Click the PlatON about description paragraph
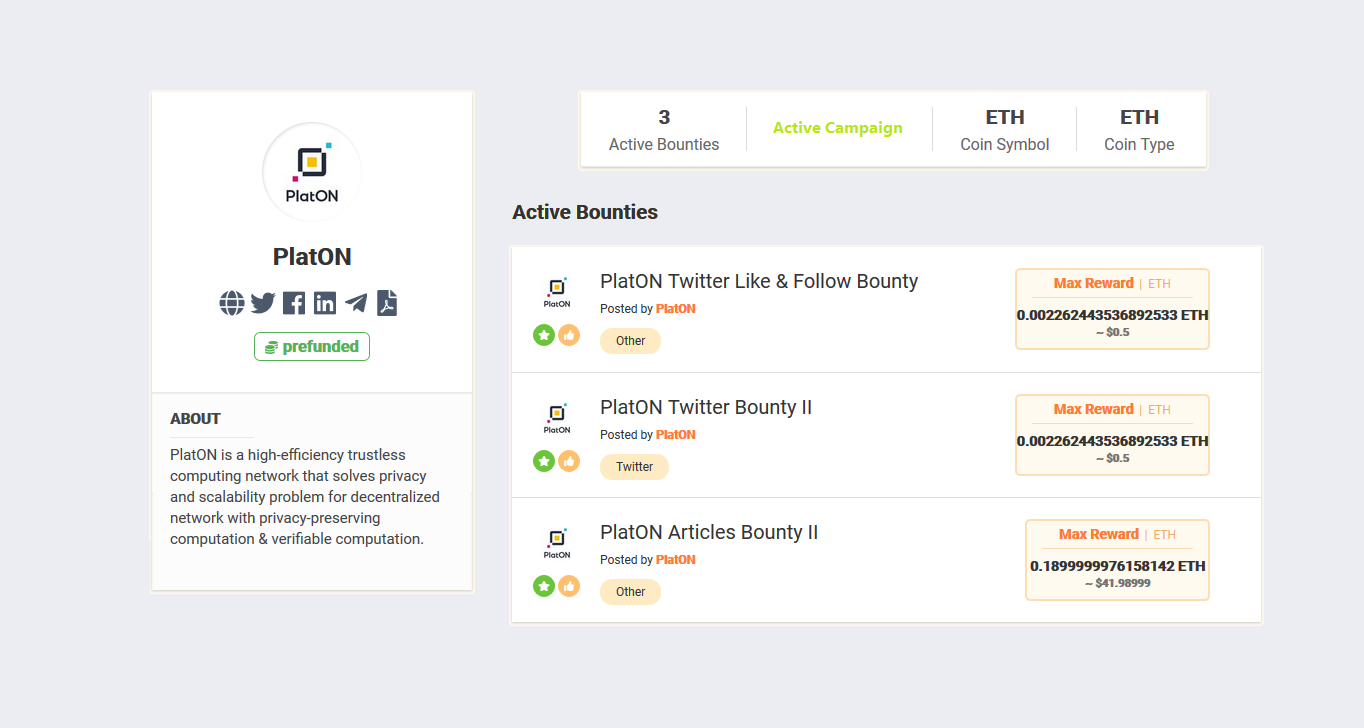Screen dimensions: 1364x728 click(305, 497)
